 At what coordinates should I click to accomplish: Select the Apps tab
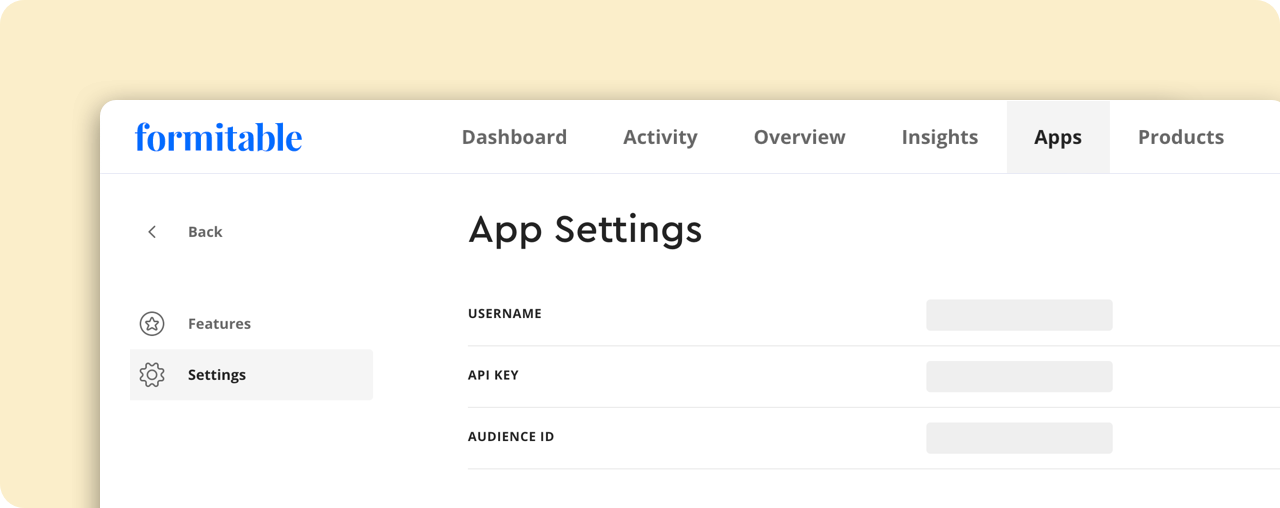(1058, 137)
